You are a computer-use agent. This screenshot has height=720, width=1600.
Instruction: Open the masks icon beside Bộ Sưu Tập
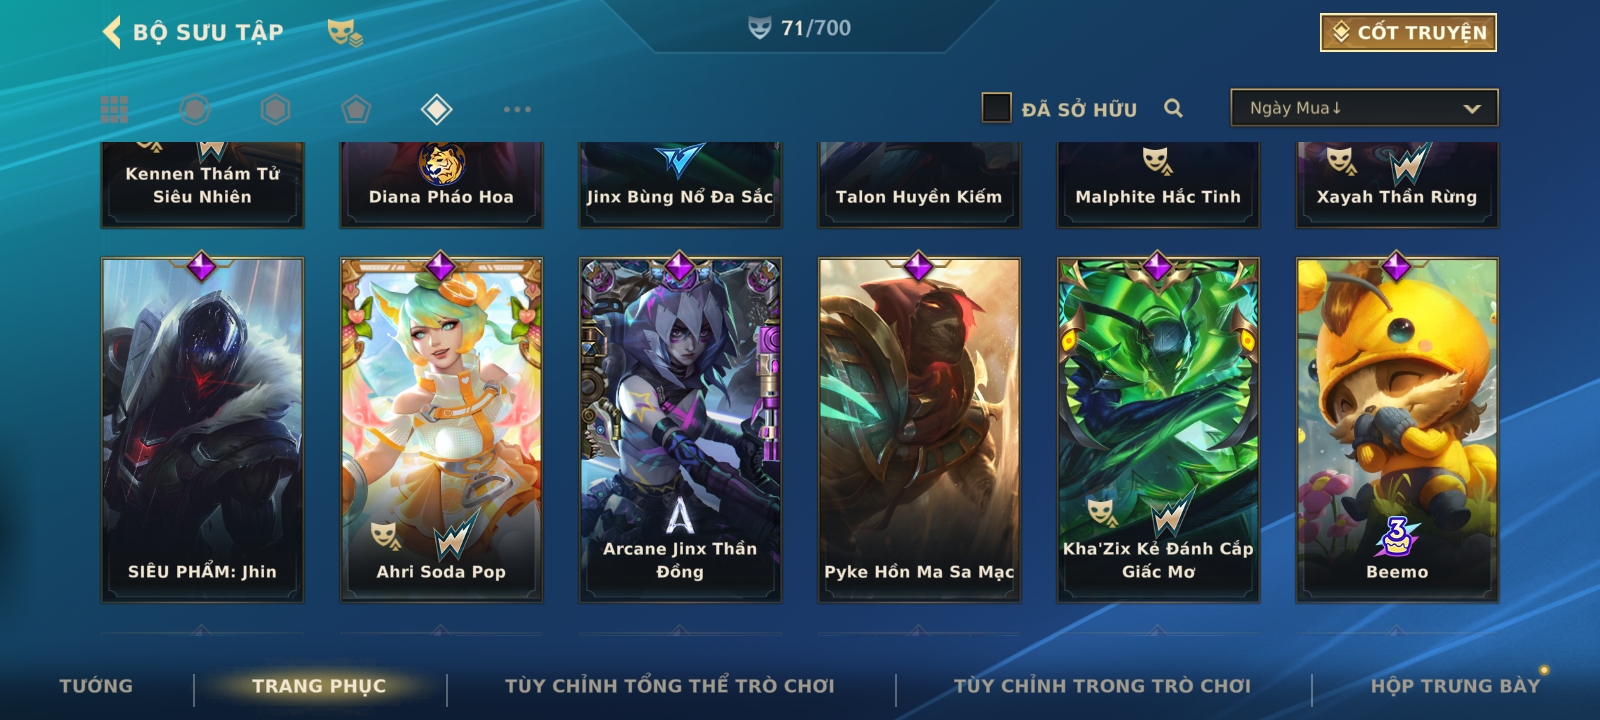click(x=345, y=33)
